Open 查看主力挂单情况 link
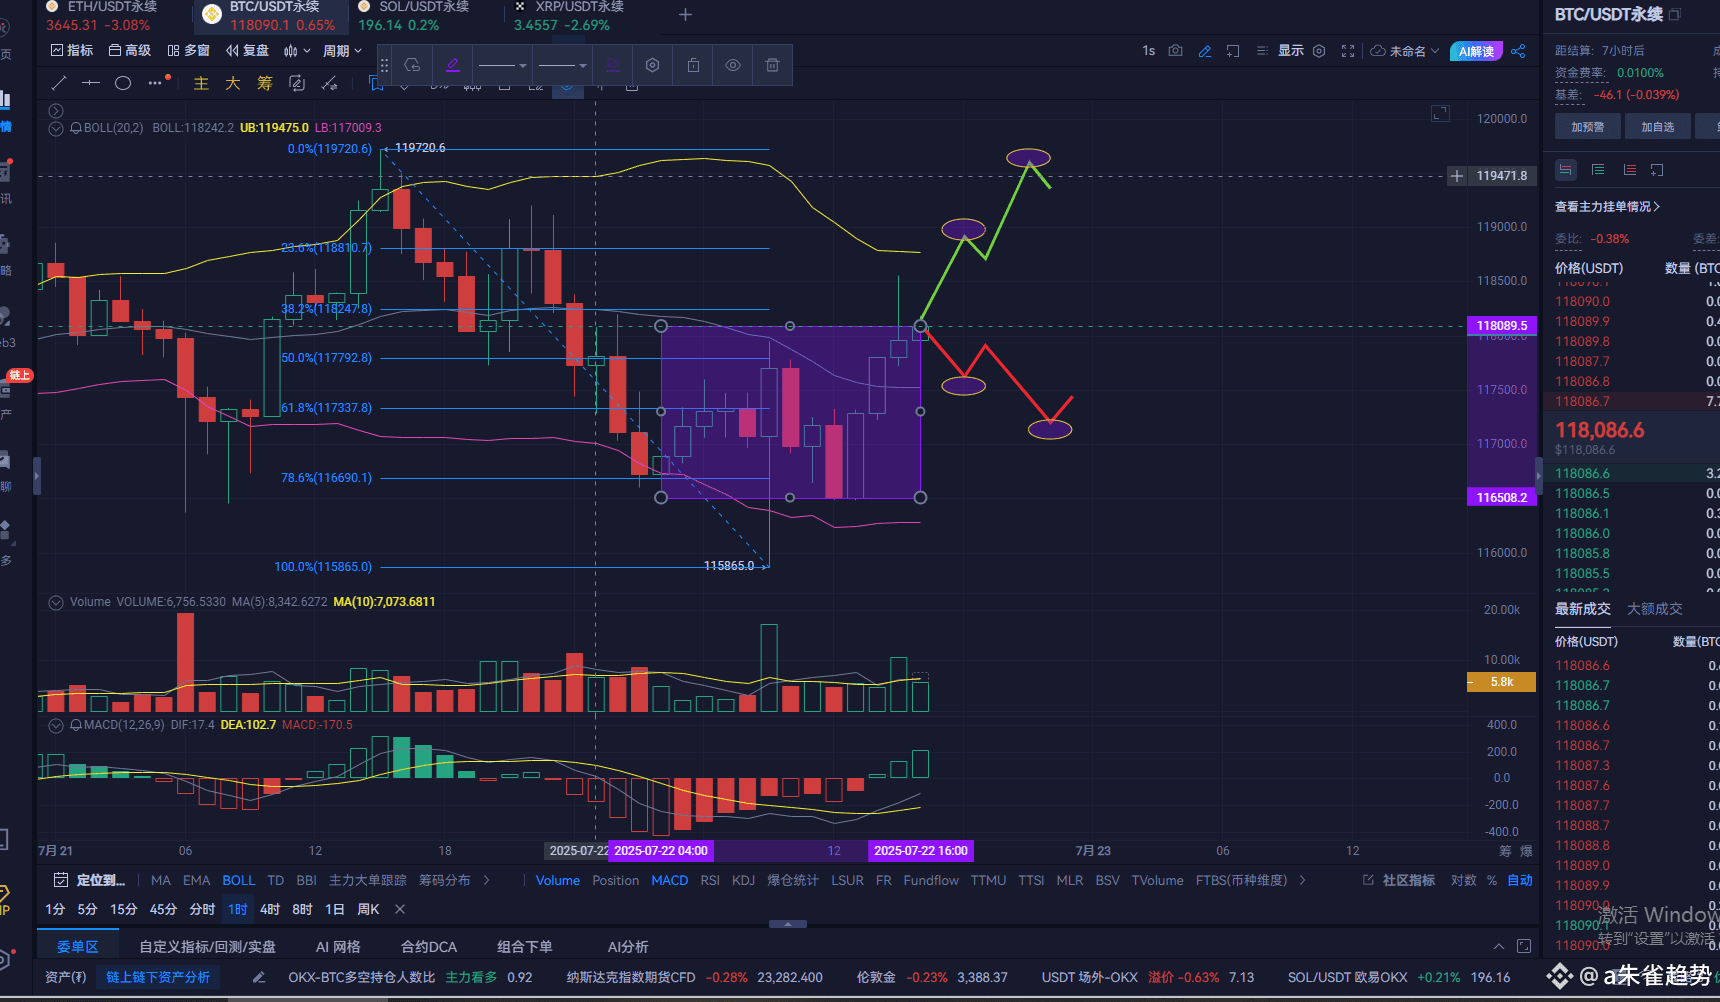Screen dimensions: 1720x1002 1607,207
